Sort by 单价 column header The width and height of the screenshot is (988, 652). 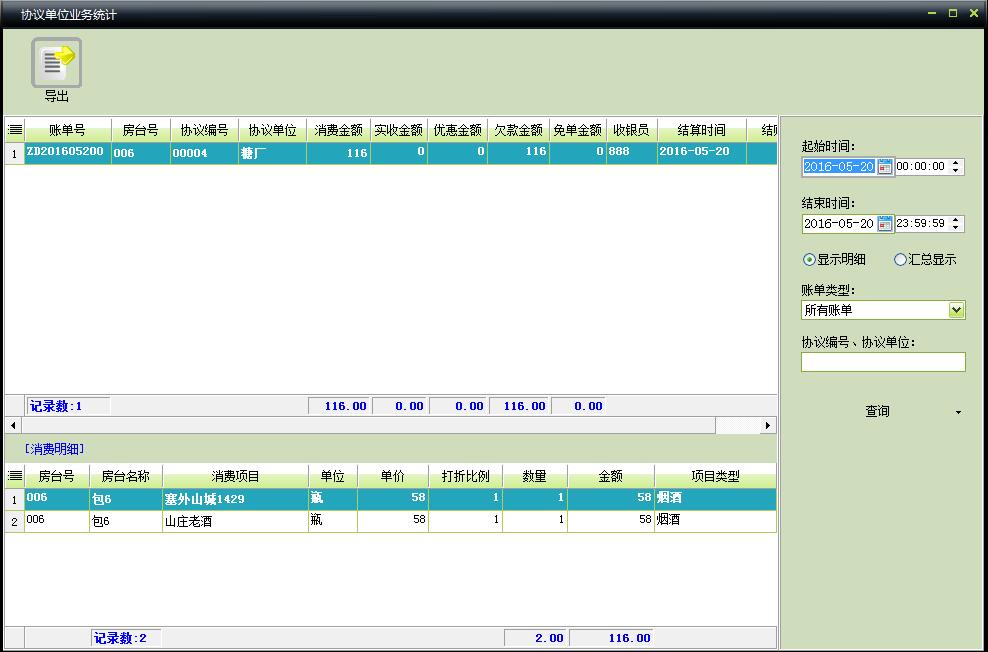coord(393,476)
